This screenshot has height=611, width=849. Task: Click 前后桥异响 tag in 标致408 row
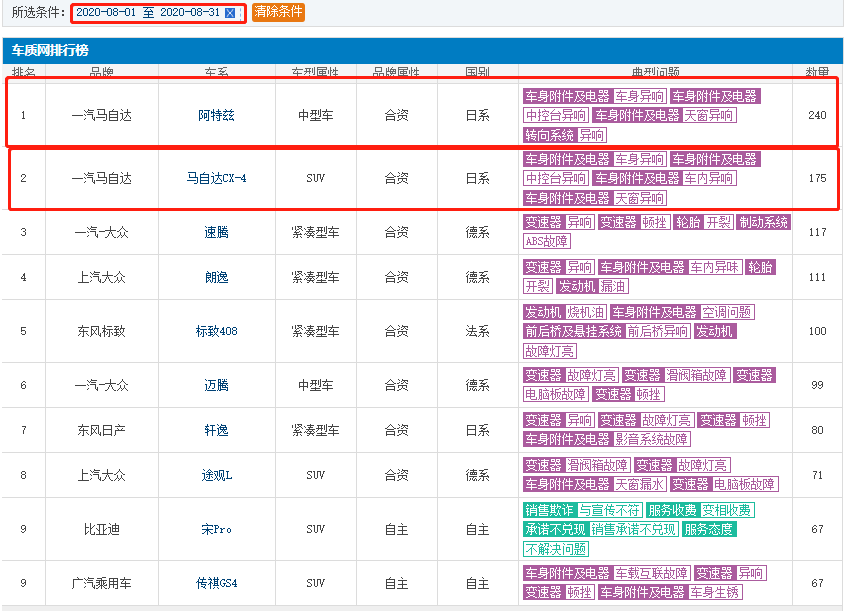(658, 331)
